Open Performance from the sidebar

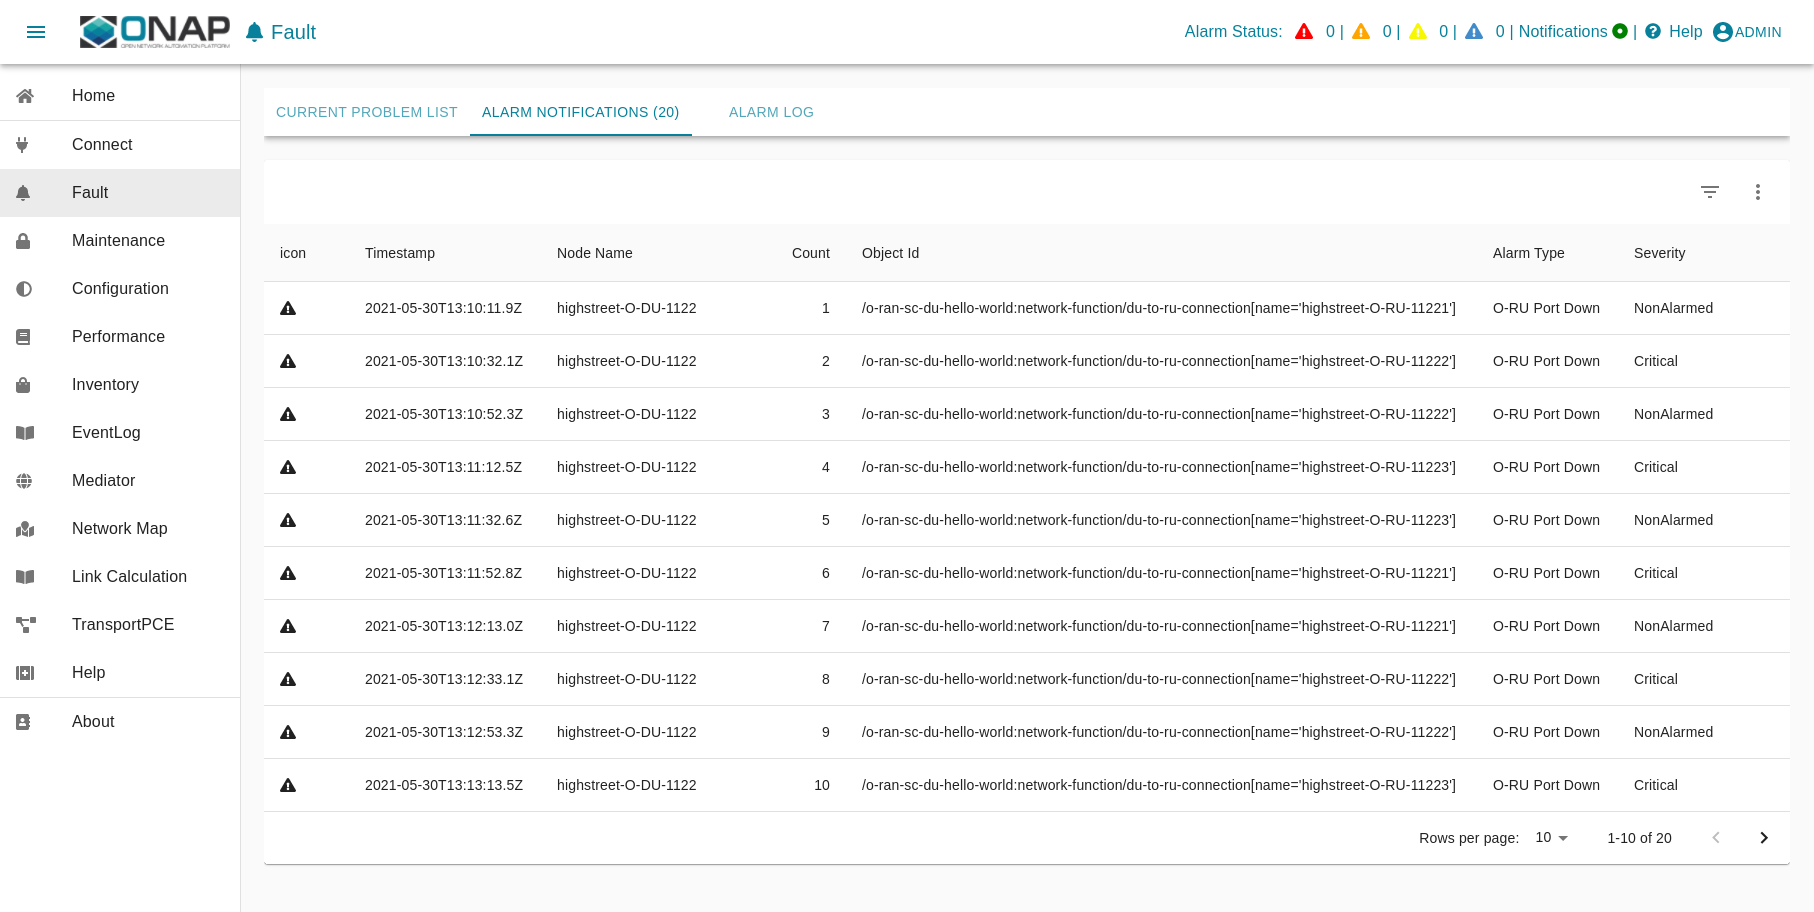click(118, 337)
